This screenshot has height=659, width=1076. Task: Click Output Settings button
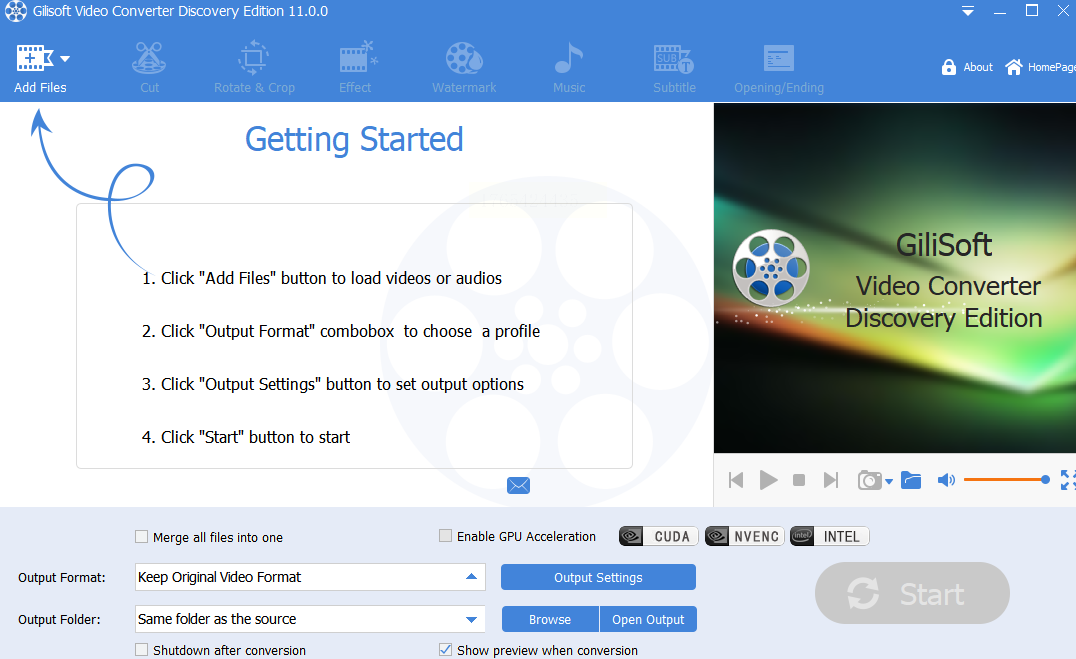point(598,577)
